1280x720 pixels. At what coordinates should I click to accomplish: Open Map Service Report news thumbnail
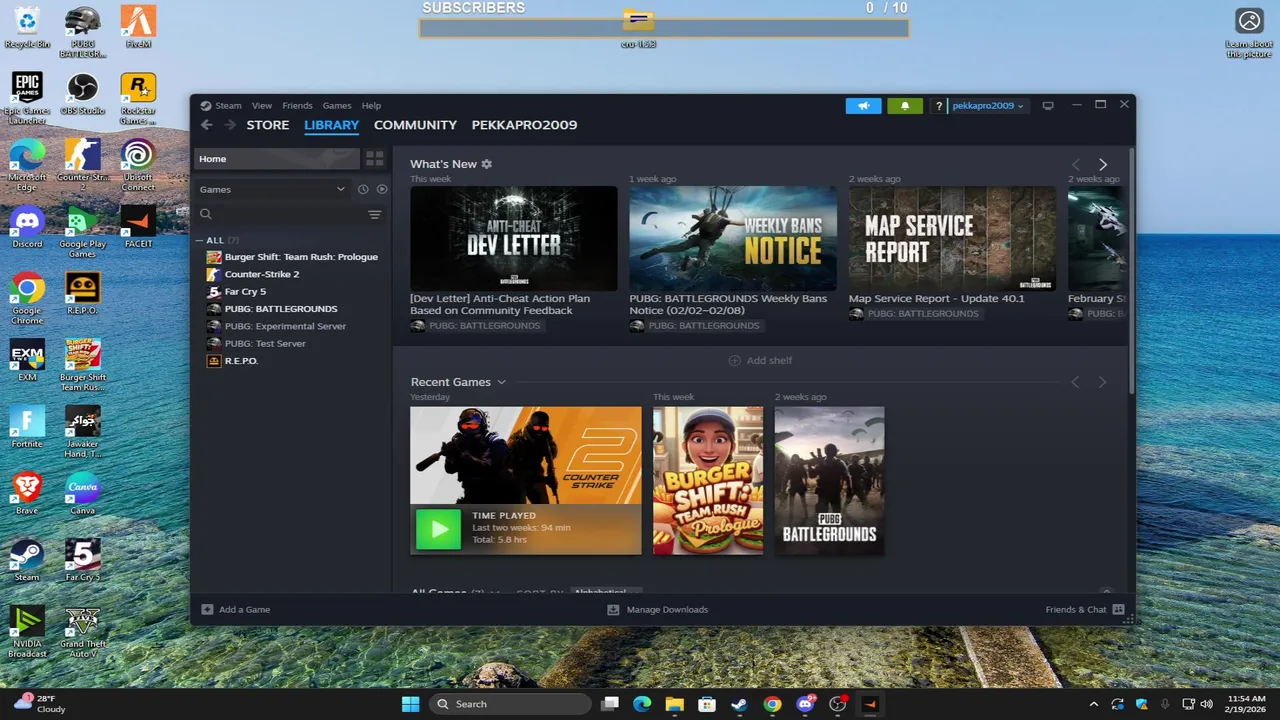(952, 238)
